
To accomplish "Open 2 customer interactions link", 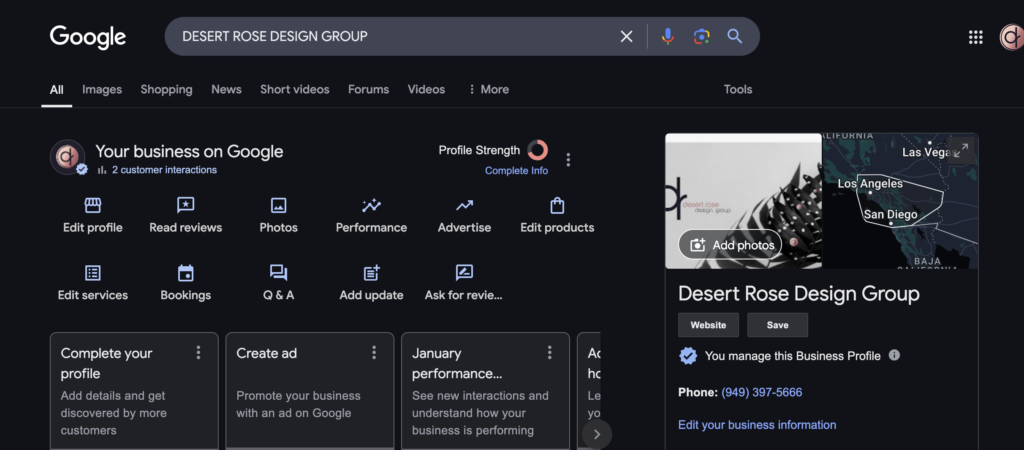I will click(164, 170).
